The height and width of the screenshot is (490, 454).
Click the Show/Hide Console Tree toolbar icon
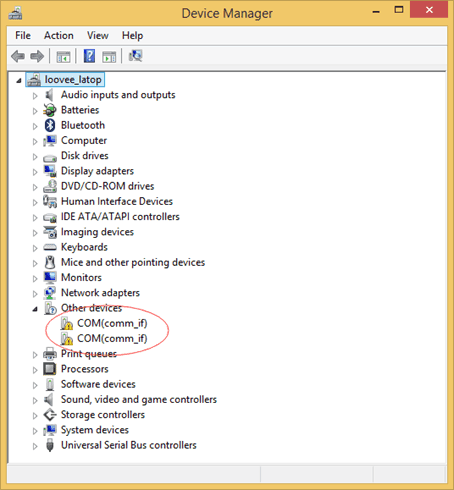pyautogui.click(x=63, y=57)
